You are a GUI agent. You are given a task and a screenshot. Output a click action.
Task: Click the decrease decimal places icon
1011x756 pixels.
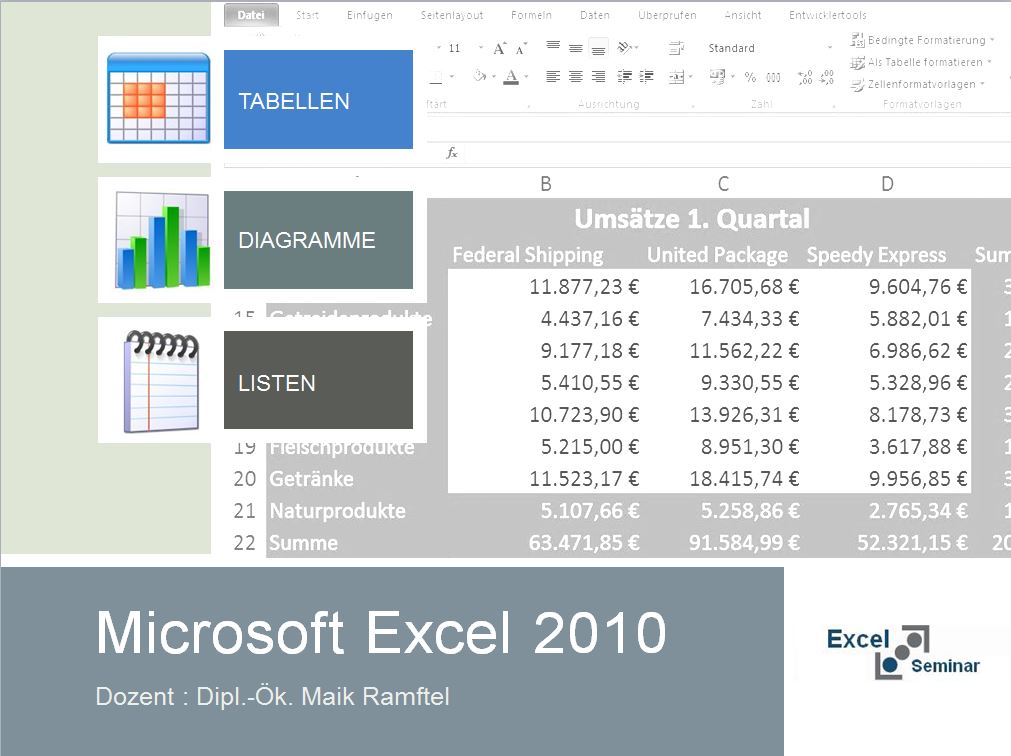pos(827,78)
